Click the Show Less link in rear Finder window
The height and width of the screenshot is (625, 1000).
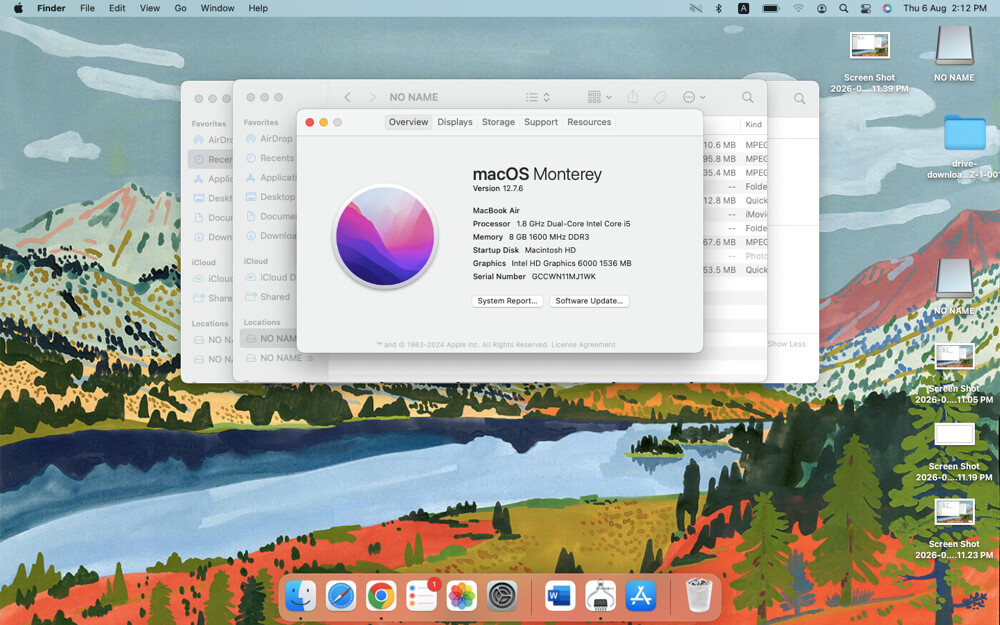pos(786,344)
